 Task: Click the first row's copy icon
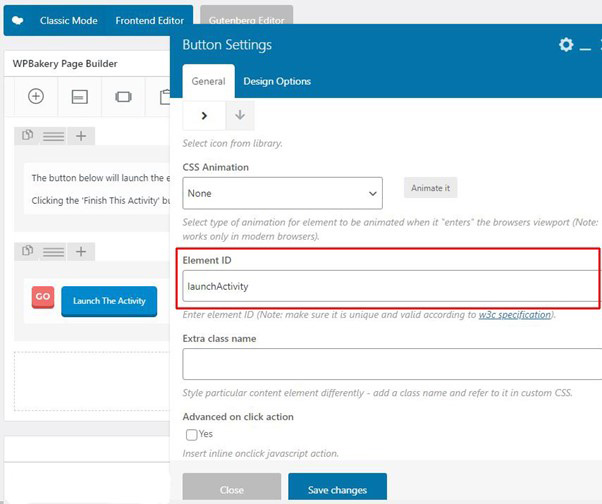29,136
